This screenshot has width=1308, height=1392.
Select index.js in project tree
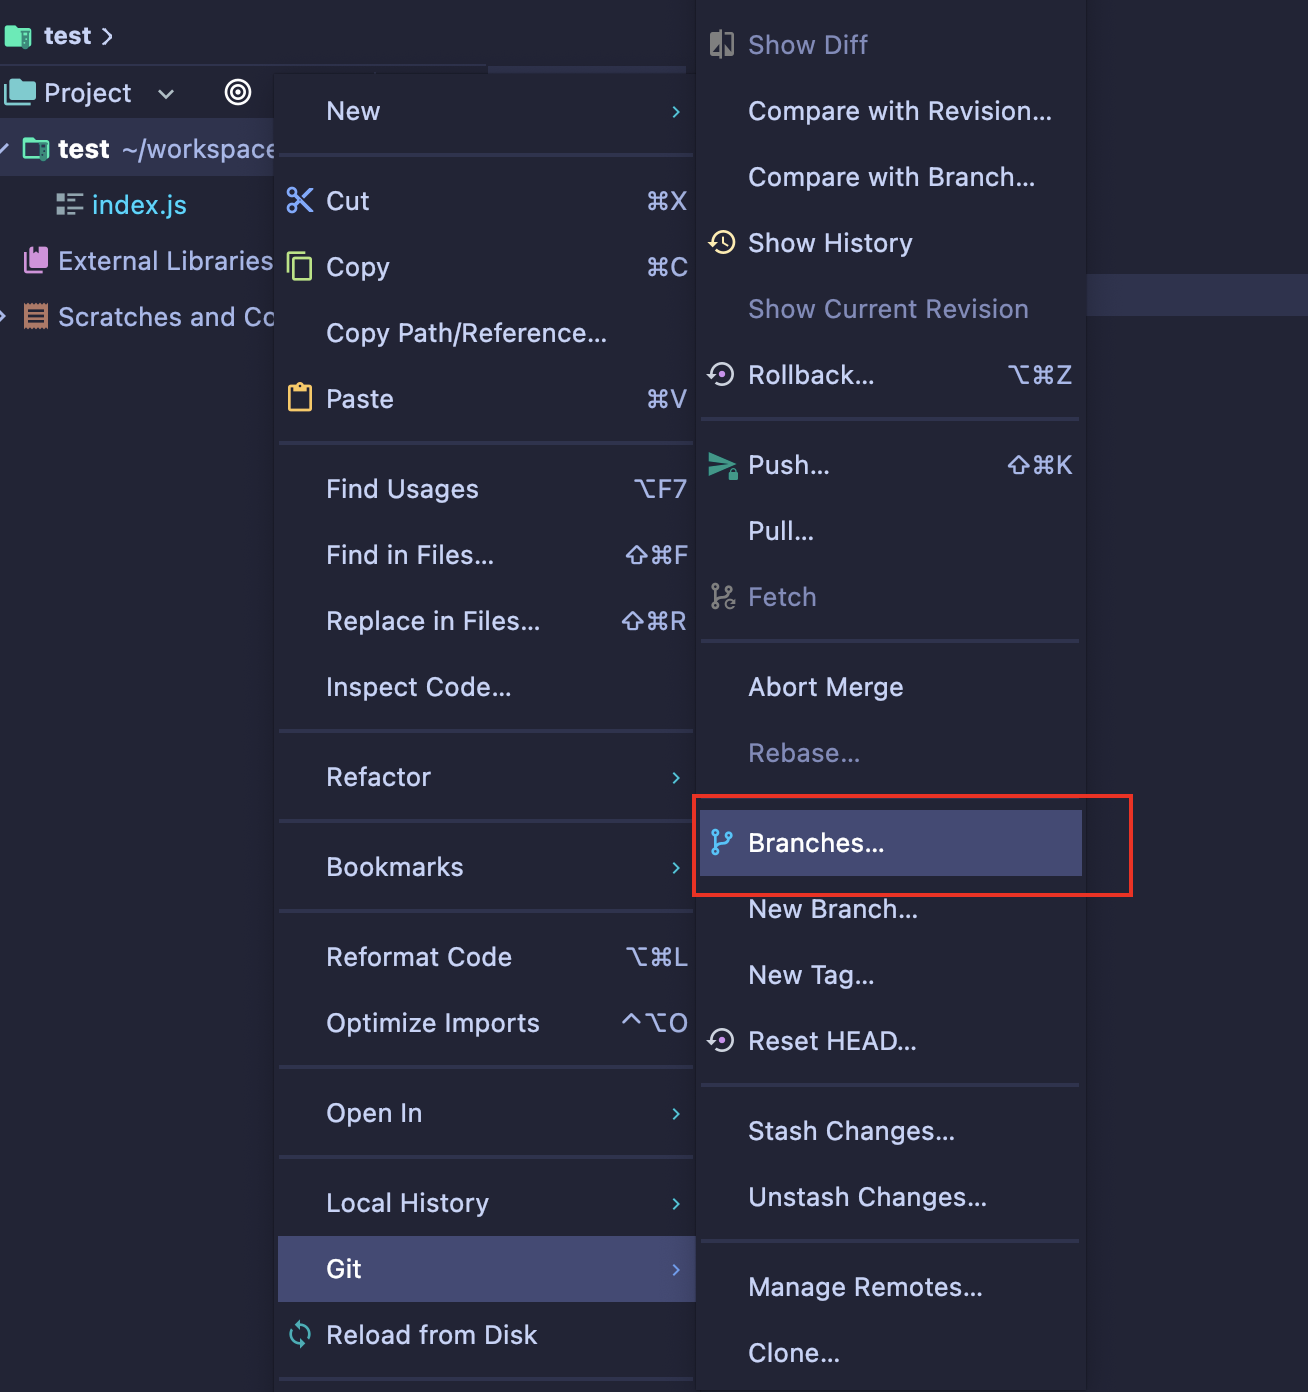pos(139,205)
